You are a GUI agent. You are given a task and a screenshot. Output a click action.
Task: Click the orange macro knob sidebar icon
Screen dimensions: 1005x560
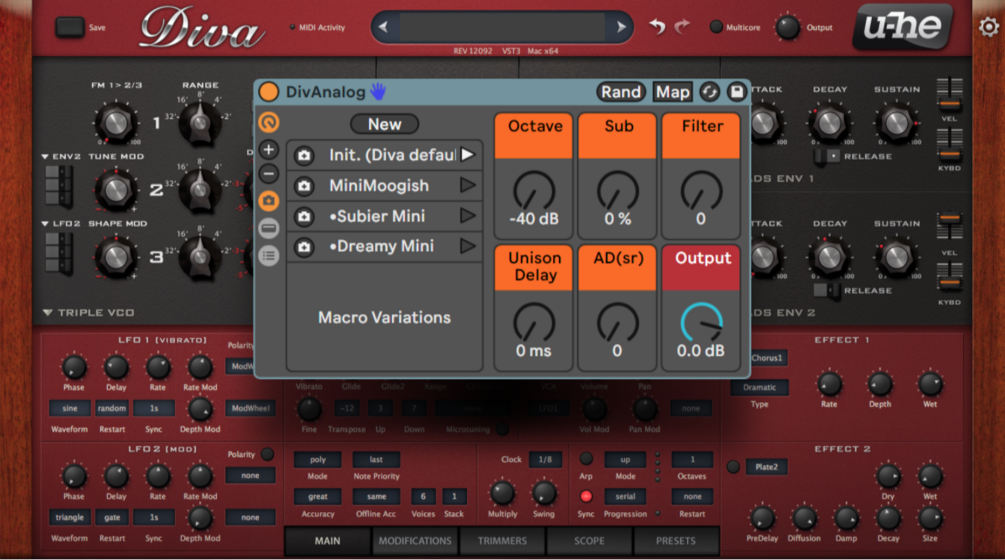[x=269, y=122]
